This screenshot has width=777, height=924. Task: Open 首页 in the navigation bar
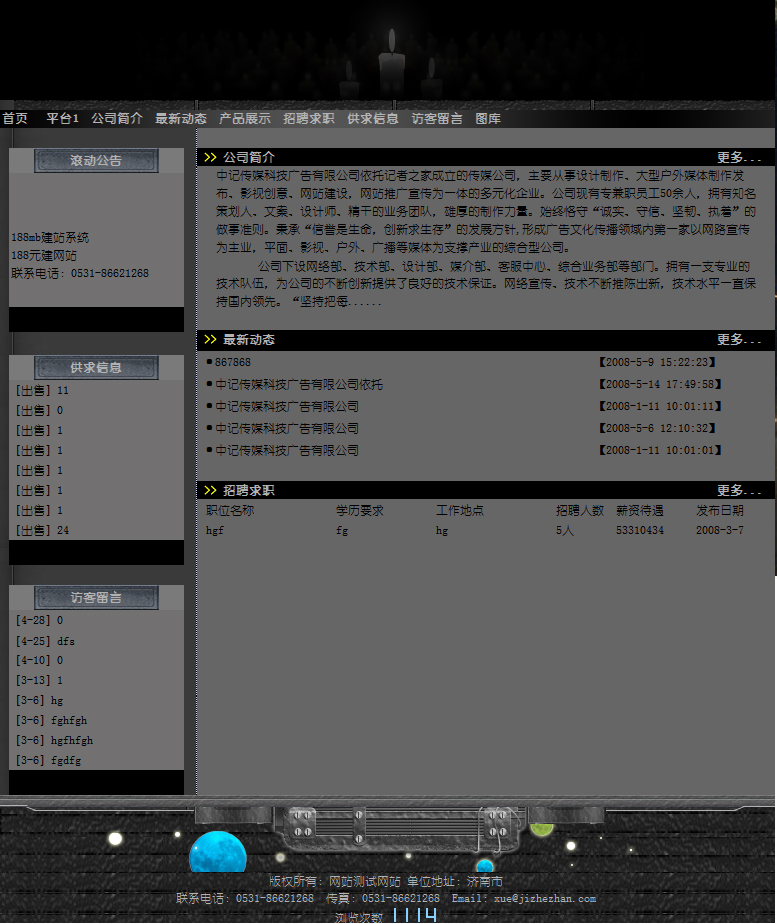[x=15, y=119]
